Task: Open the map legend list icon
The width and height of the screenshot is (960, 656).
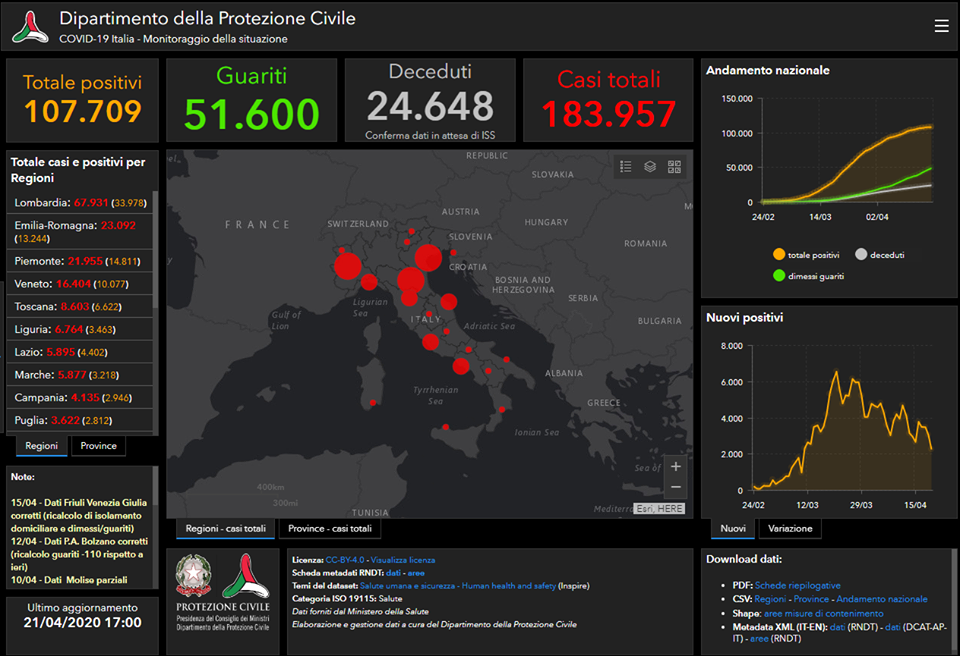Action: 626,167
